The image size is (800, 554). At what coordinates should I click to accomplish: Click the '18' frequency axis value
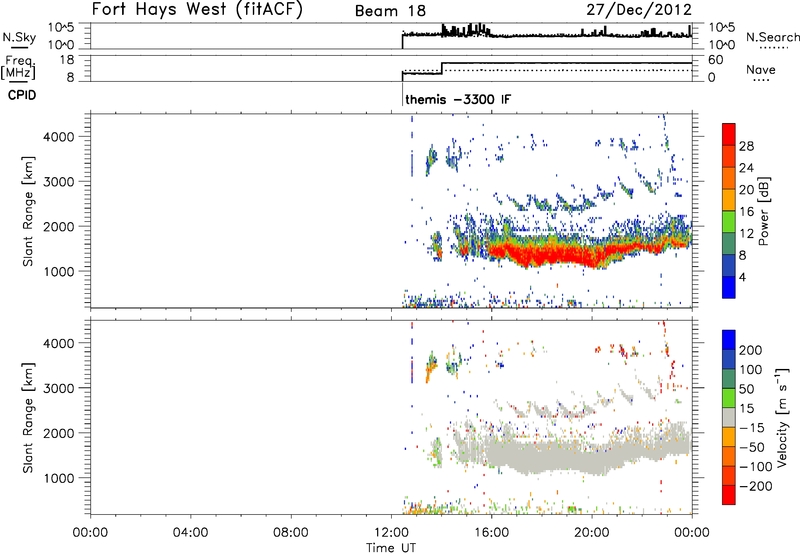click(66, 60)
